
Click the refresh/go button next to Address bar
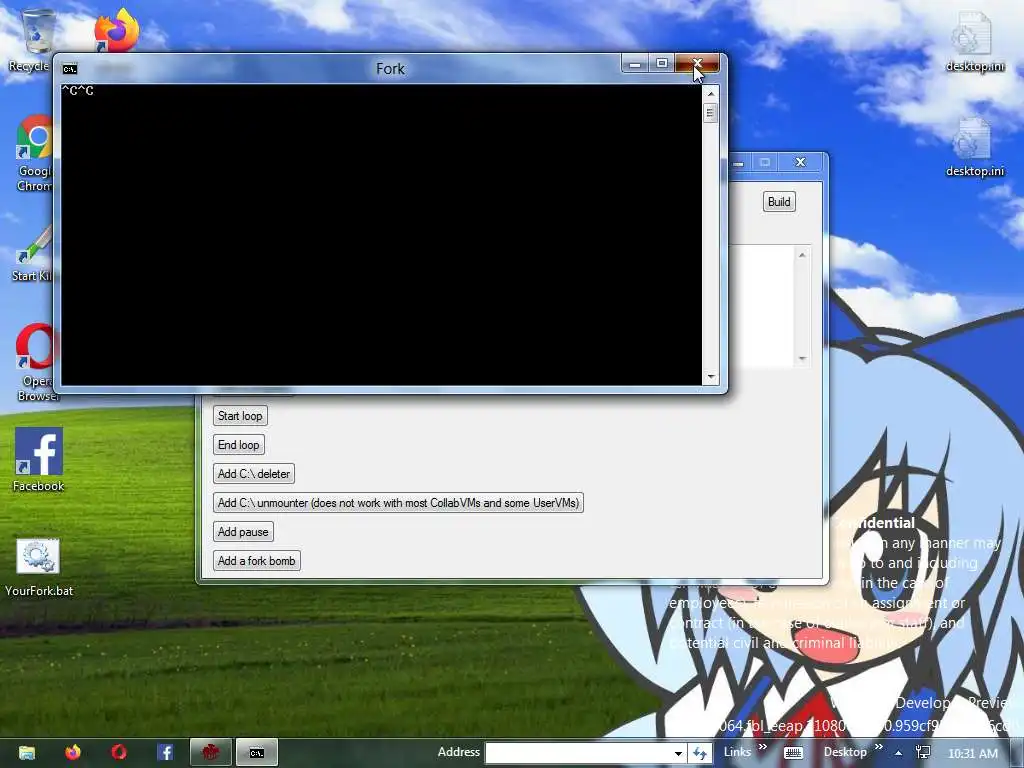click(699, 753)
